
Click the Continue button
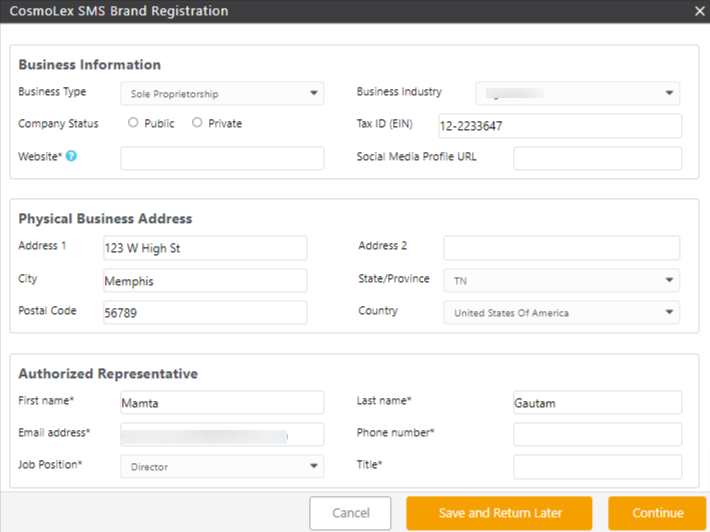[657, 513]
